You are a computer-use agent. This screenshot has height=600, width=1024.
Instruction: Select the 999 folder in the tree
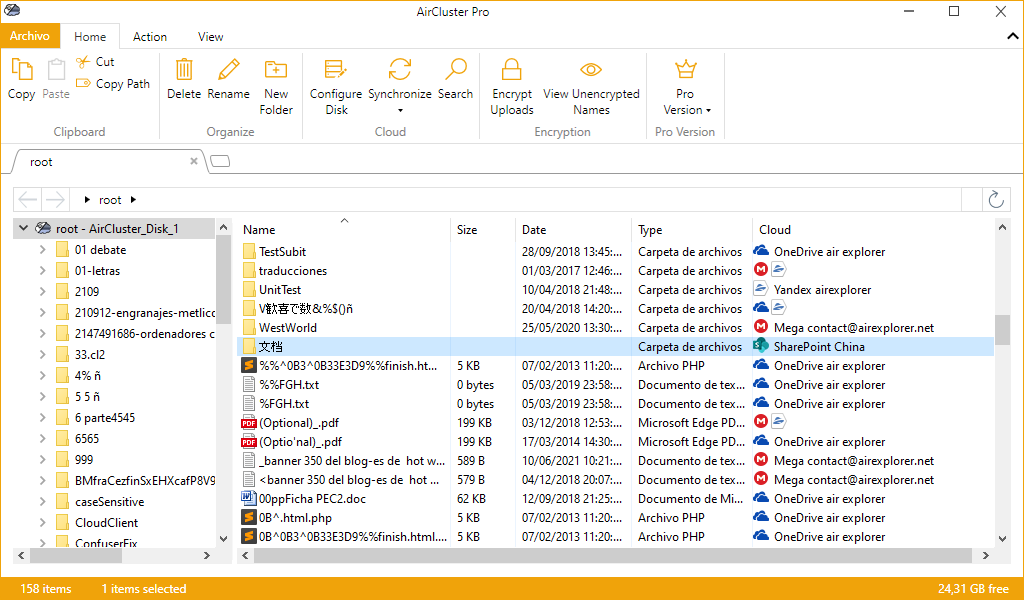click(84, 460)
